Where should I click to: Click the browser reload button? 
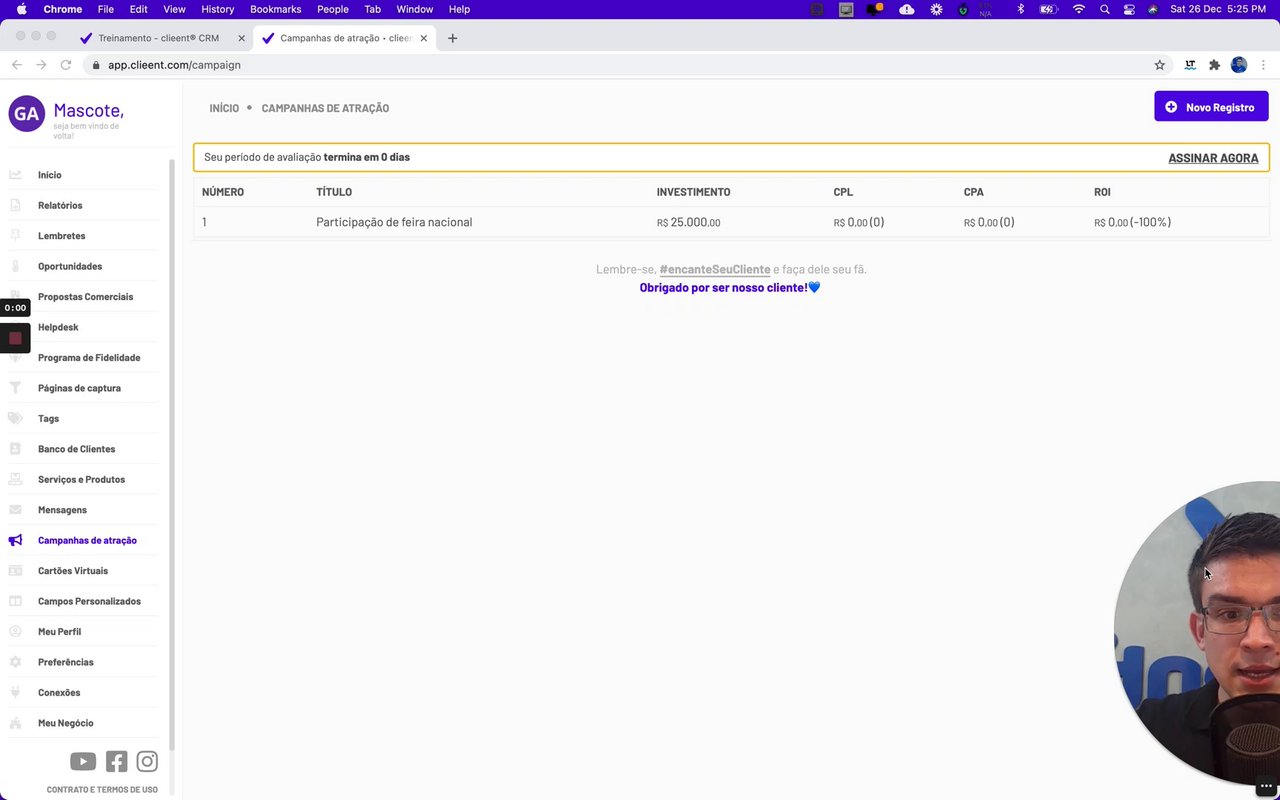[66, 65]
